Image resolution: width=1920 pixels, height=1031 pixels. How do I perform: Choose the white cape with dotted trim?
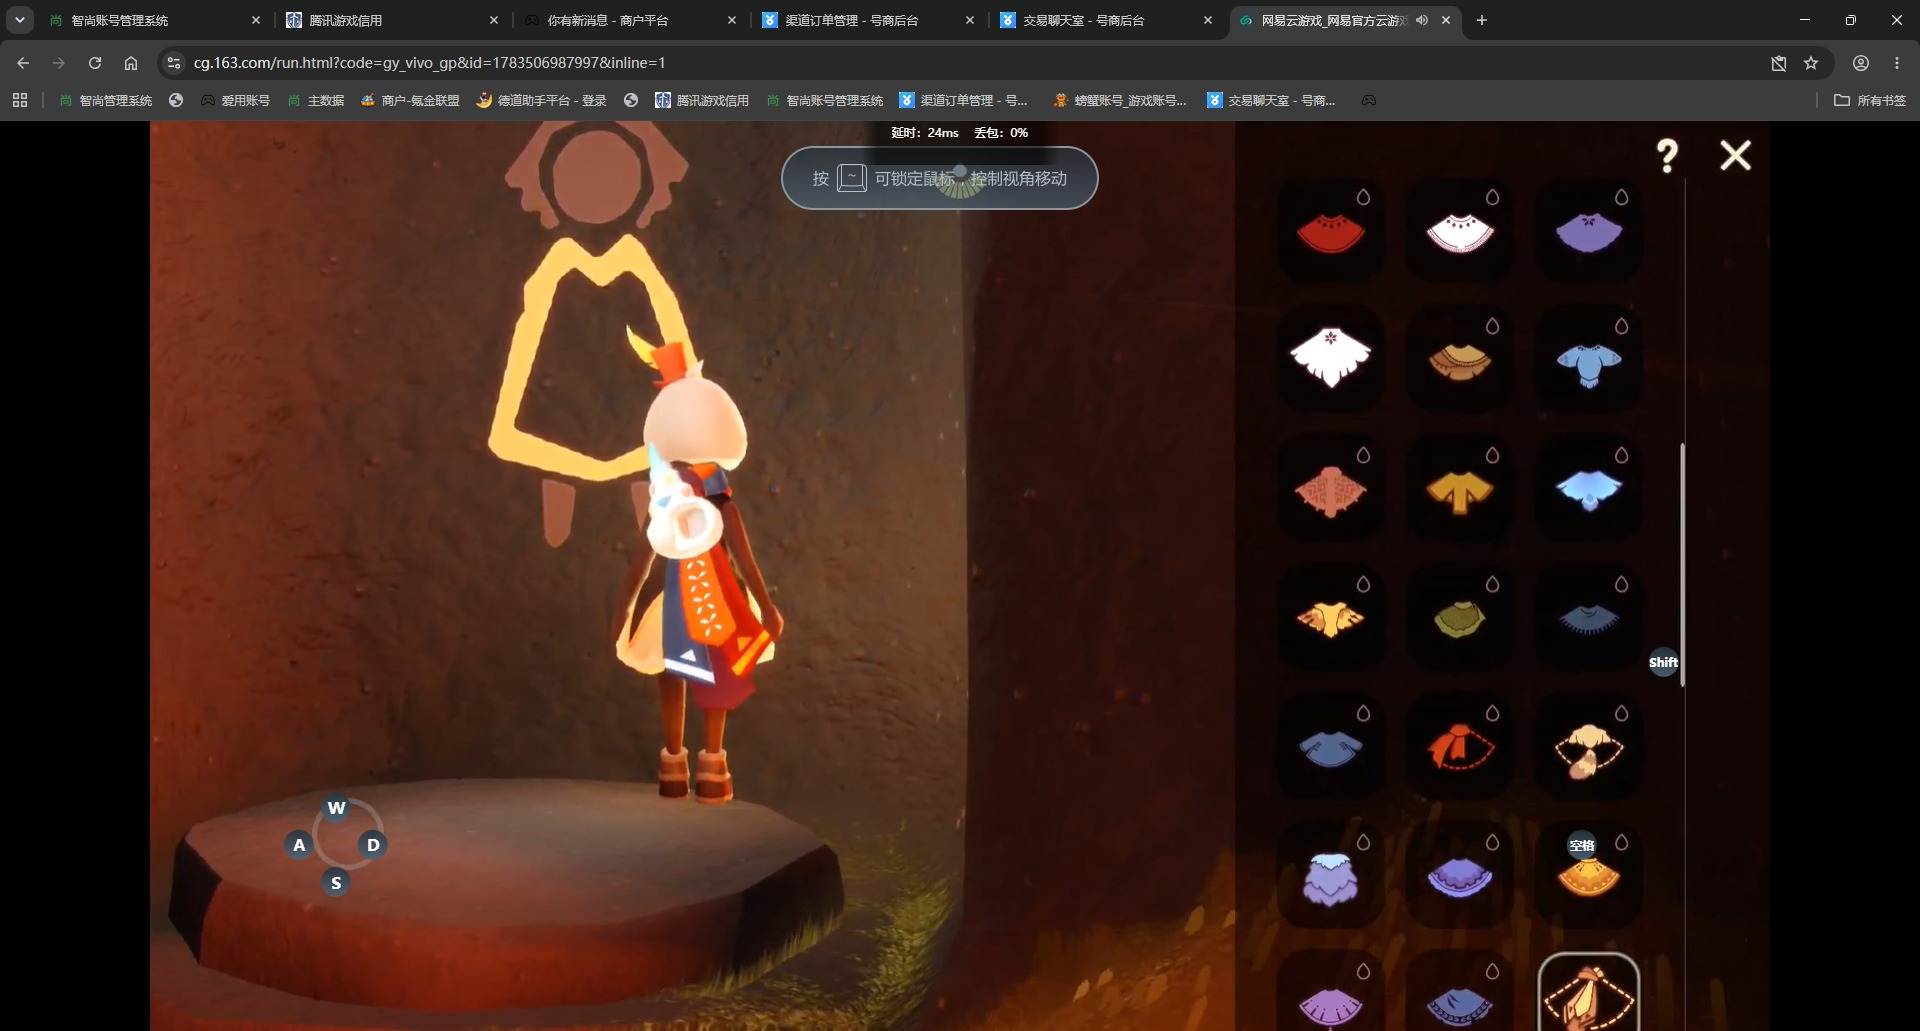[x=1459, y=233]
